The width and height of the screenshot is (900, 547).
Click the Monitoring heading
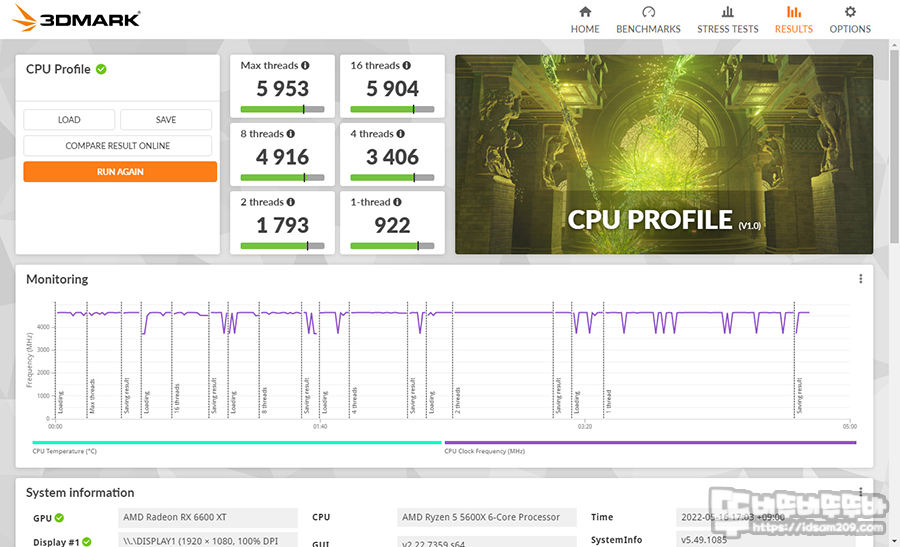(57, 279)
